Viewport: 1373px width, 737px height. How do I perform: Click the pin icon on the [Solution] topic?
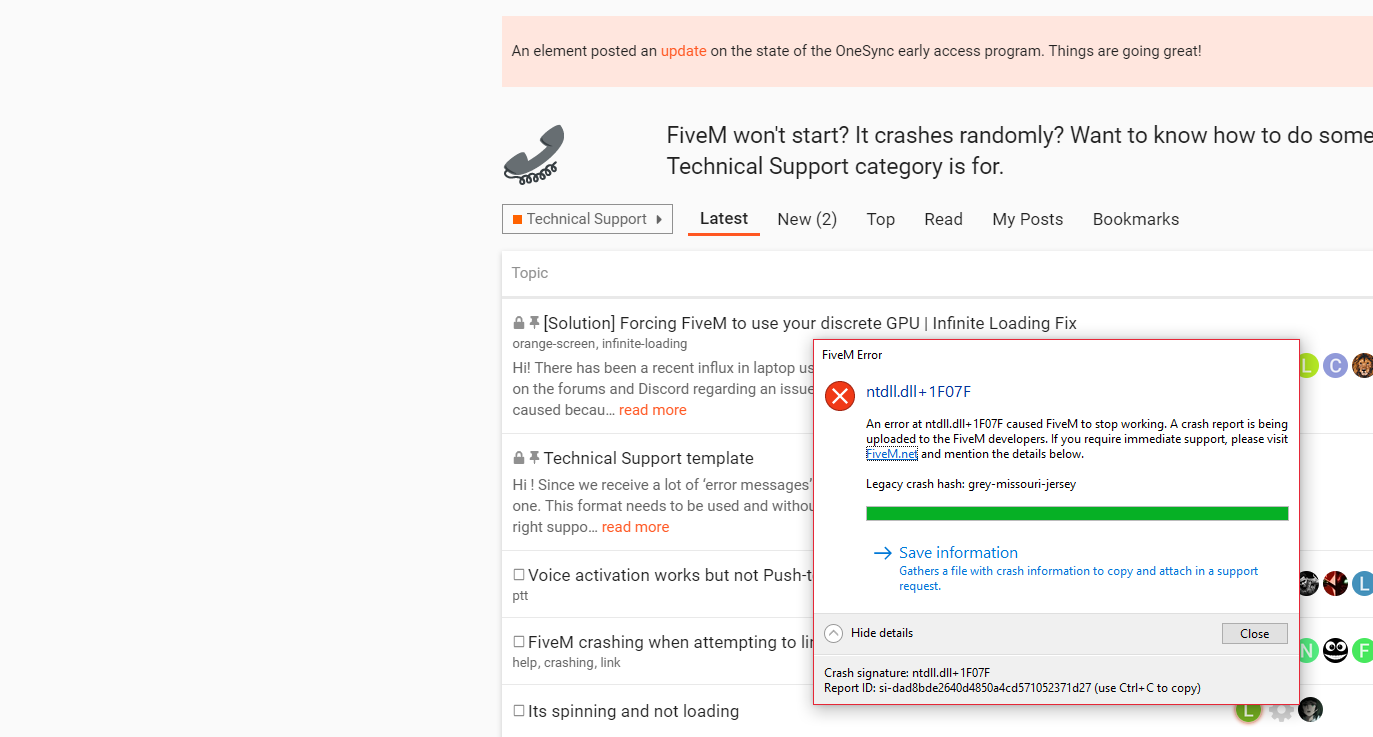click(534, 323)
